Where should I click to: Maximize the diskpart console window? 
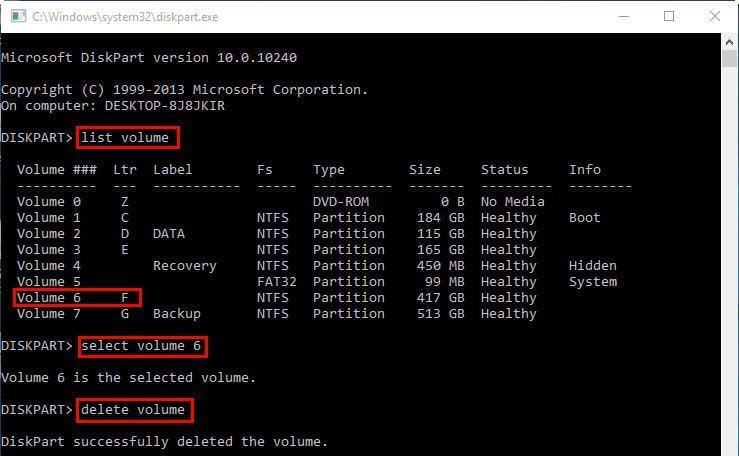669,16
